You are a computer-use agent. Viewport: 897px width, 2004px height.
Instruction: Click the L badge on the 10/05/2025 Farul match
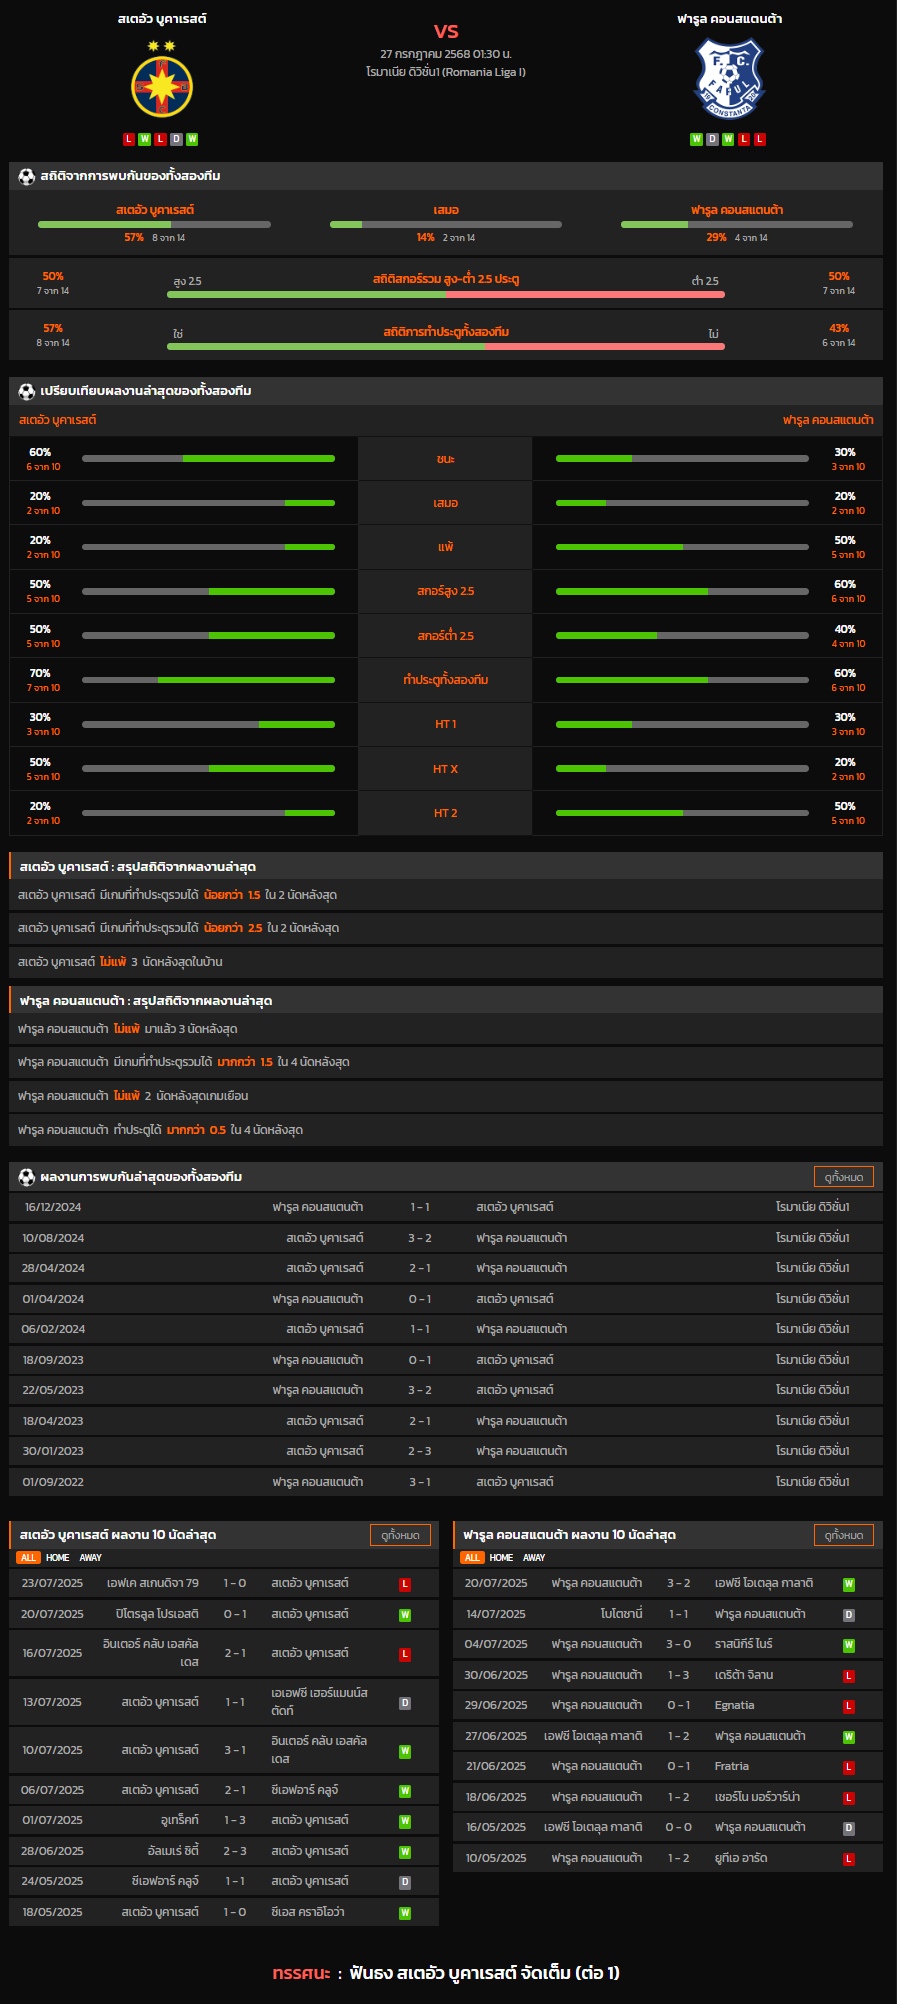[x=849, y=1859]
